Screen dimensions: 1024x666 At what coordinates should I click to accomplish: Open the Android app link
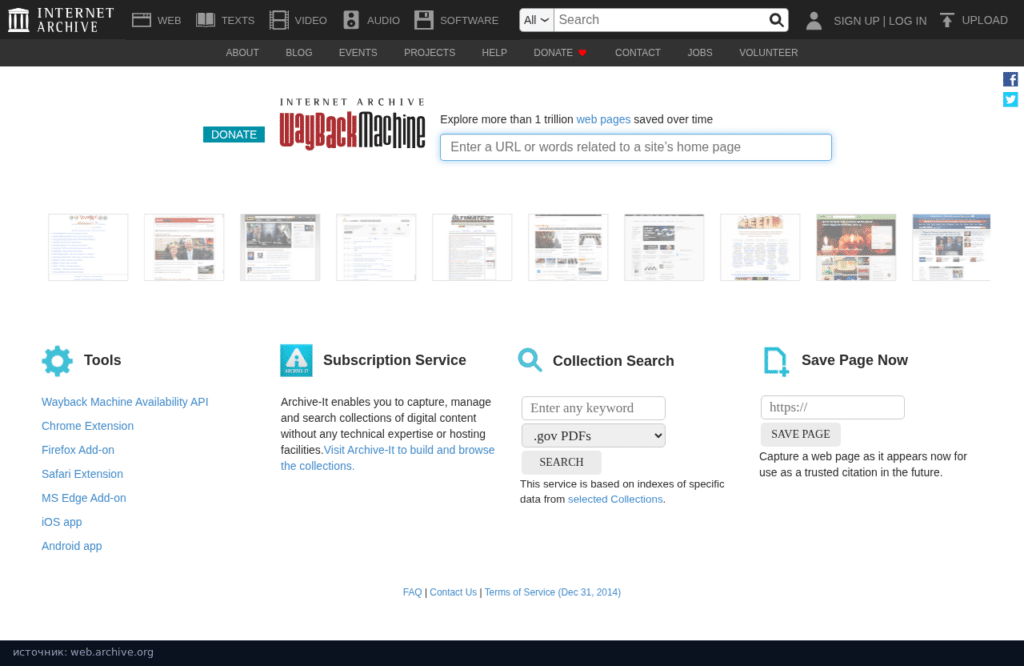click(x=72, y=547)
